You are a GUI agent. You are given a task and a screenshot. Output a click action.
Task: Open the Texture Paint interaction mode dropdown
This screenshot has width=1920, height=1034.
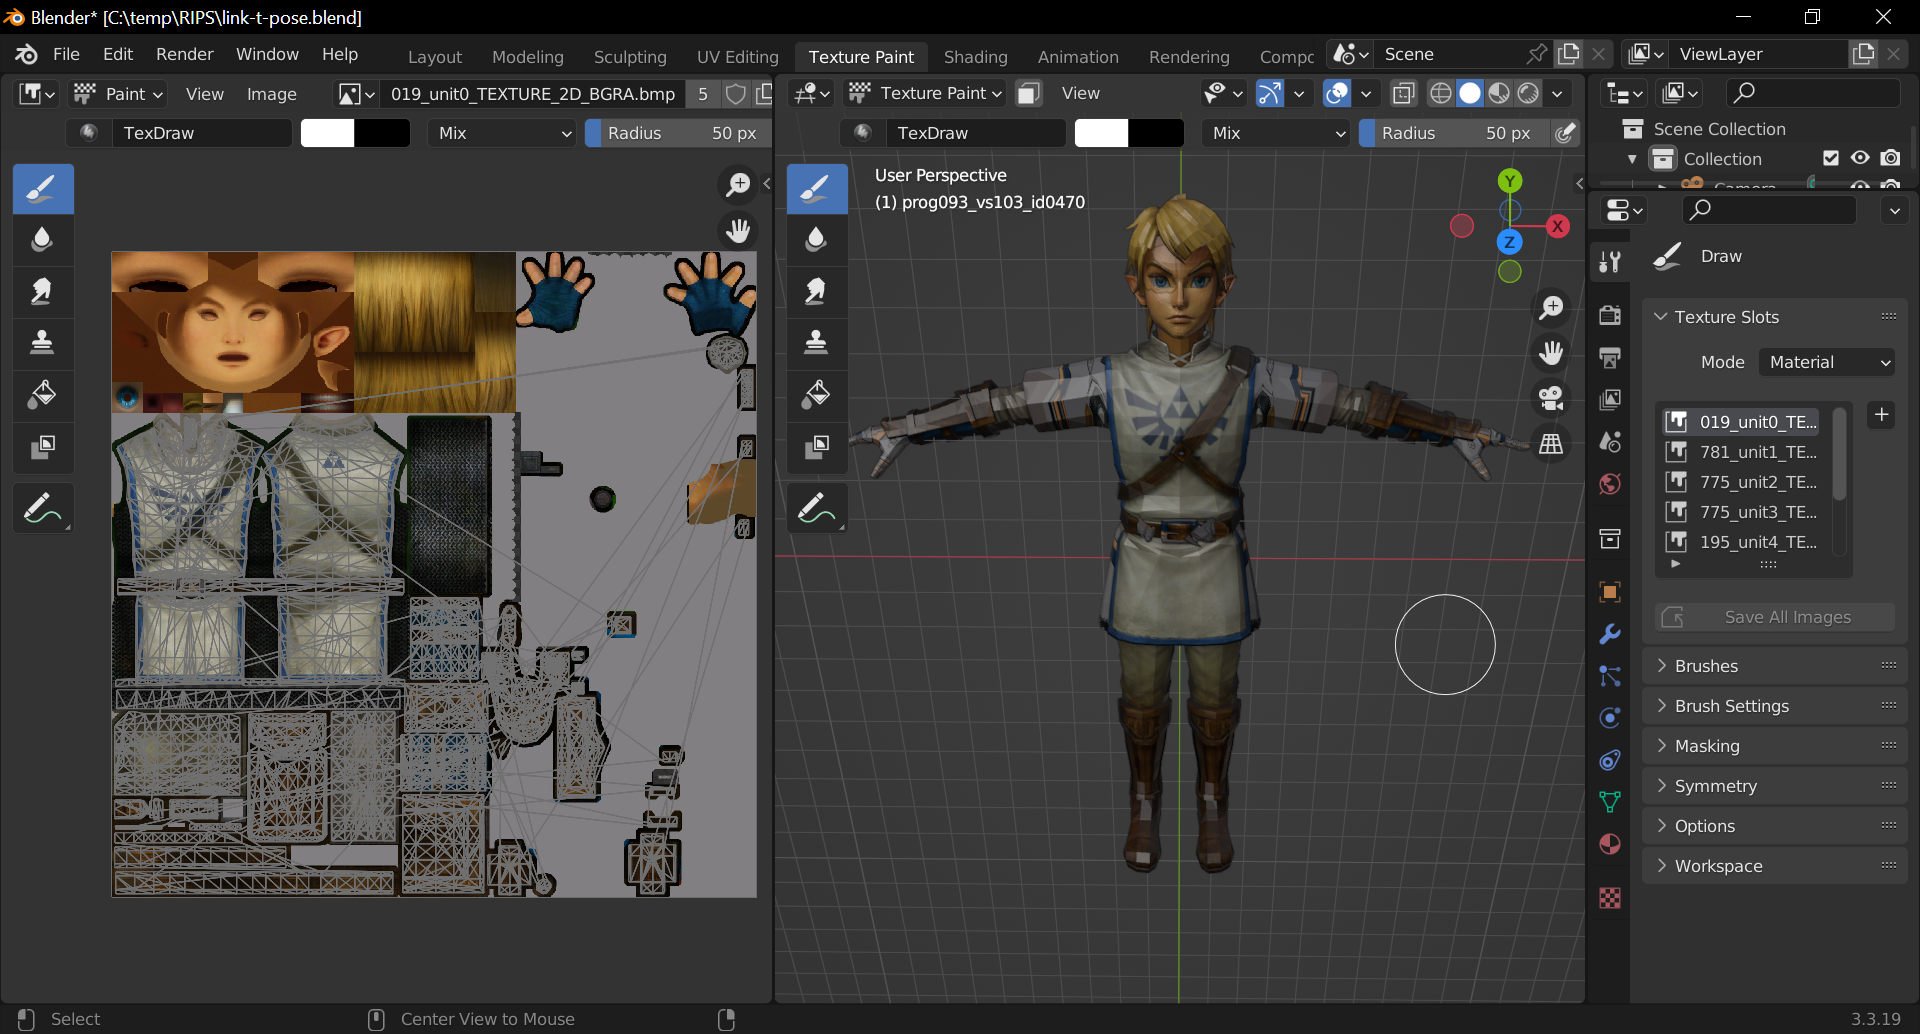[925, 93]
